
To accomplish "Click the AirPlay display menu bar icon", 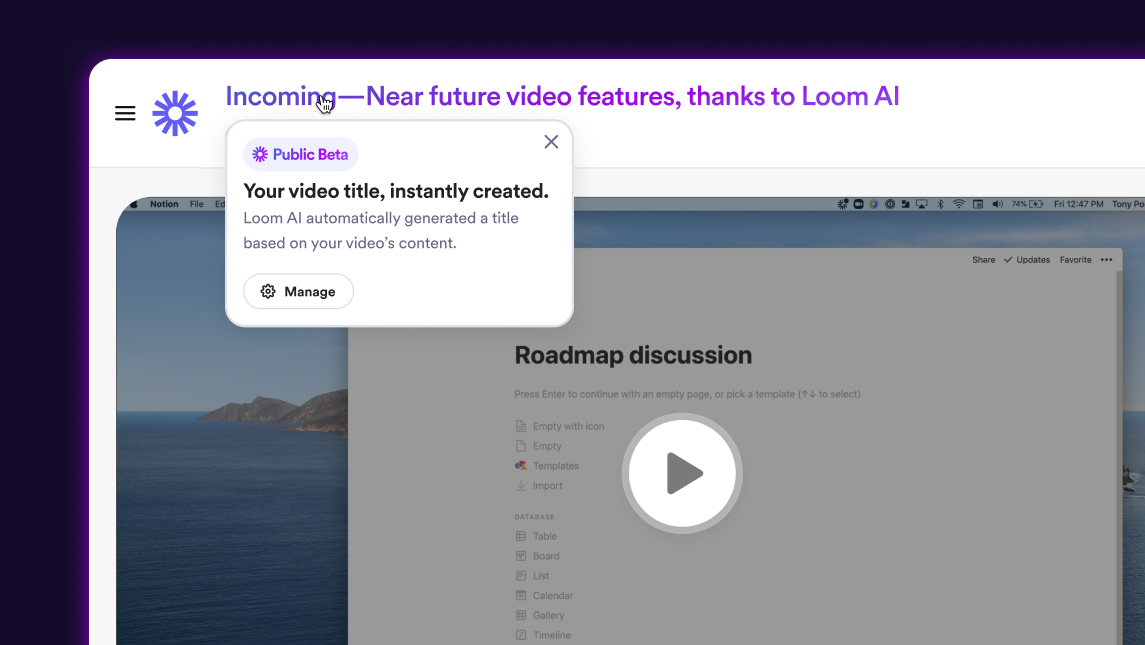I will 922,204.
